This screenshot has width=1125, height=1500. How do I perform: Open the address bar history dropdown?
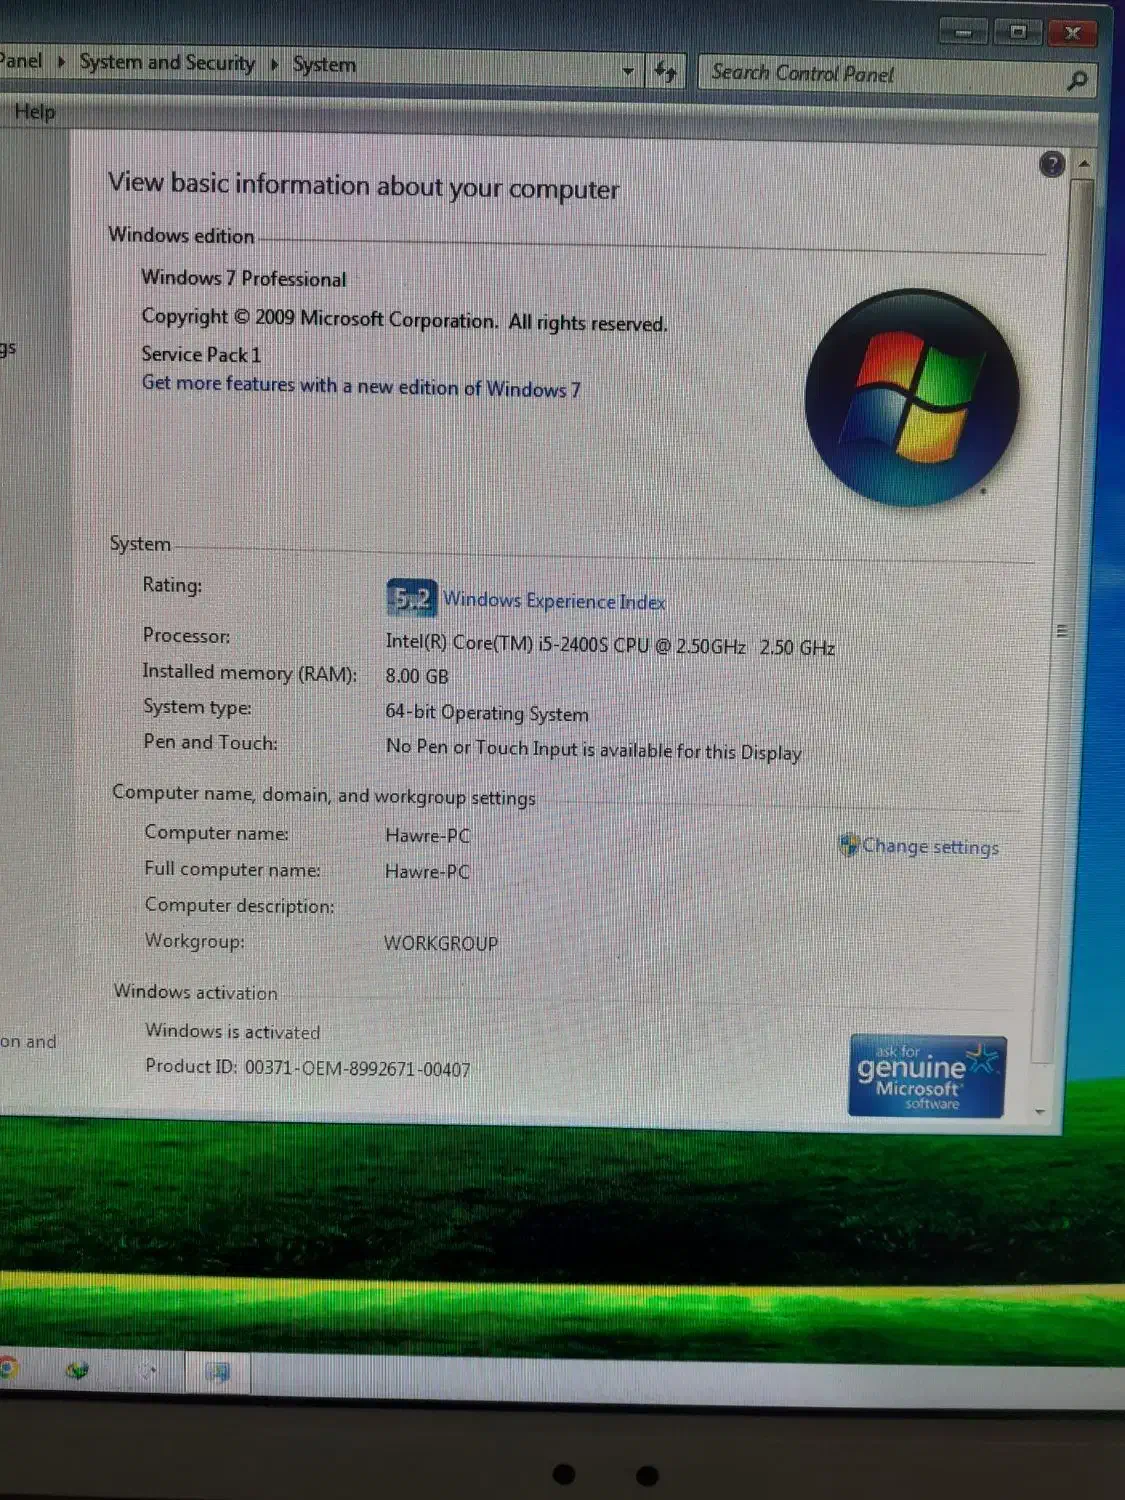point(628,71)
